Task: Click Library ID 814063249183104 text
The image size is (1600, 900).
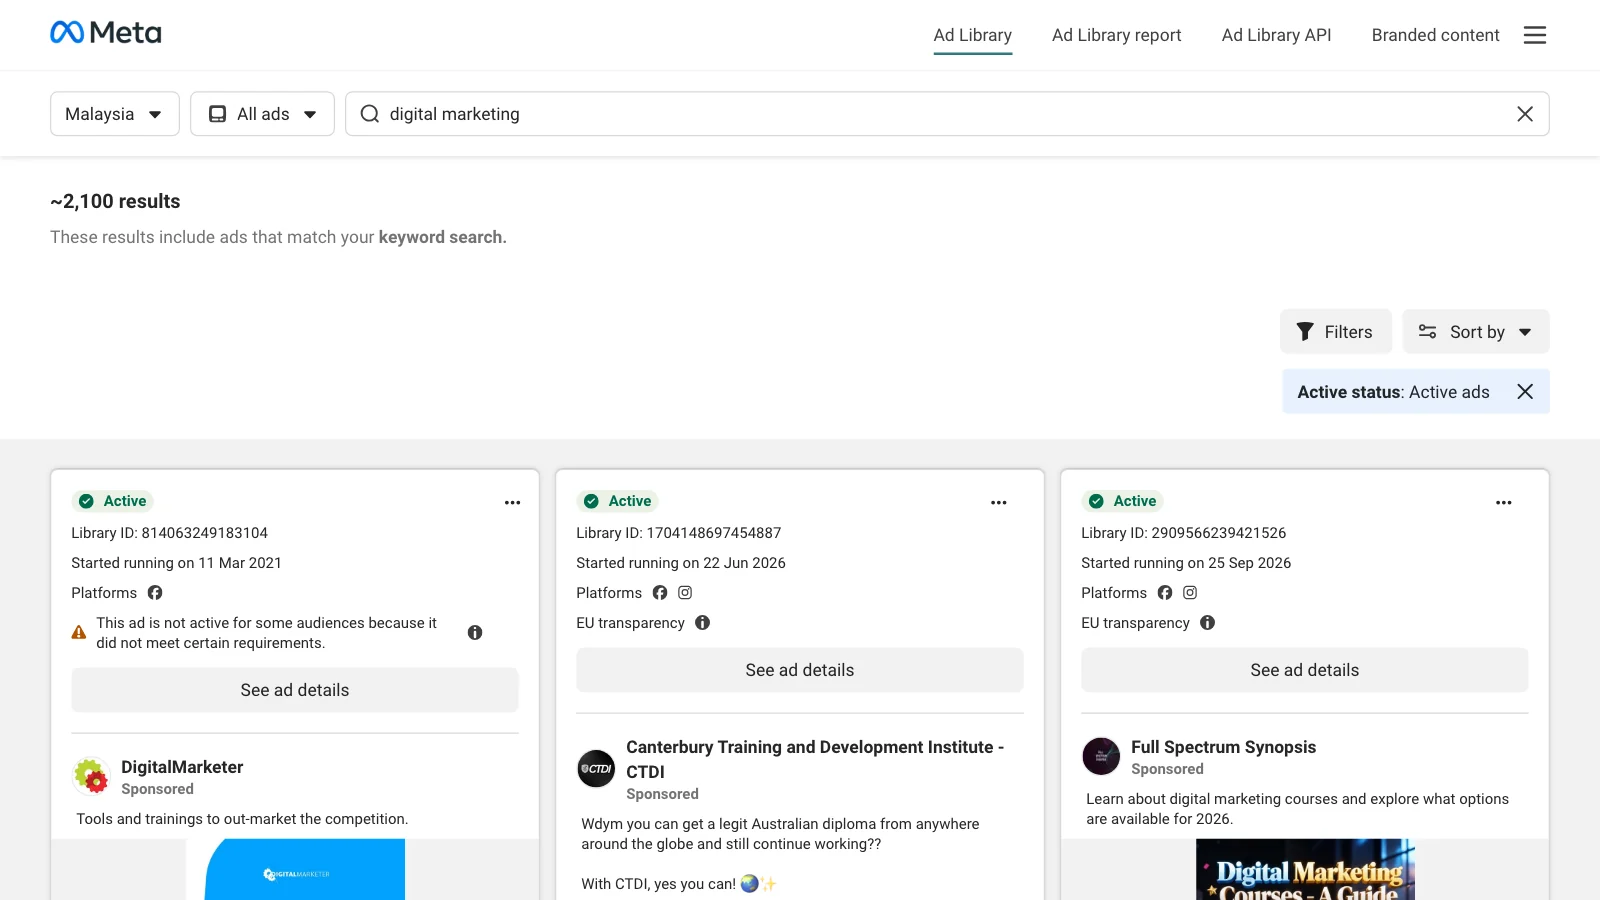Action: (169, 533)
